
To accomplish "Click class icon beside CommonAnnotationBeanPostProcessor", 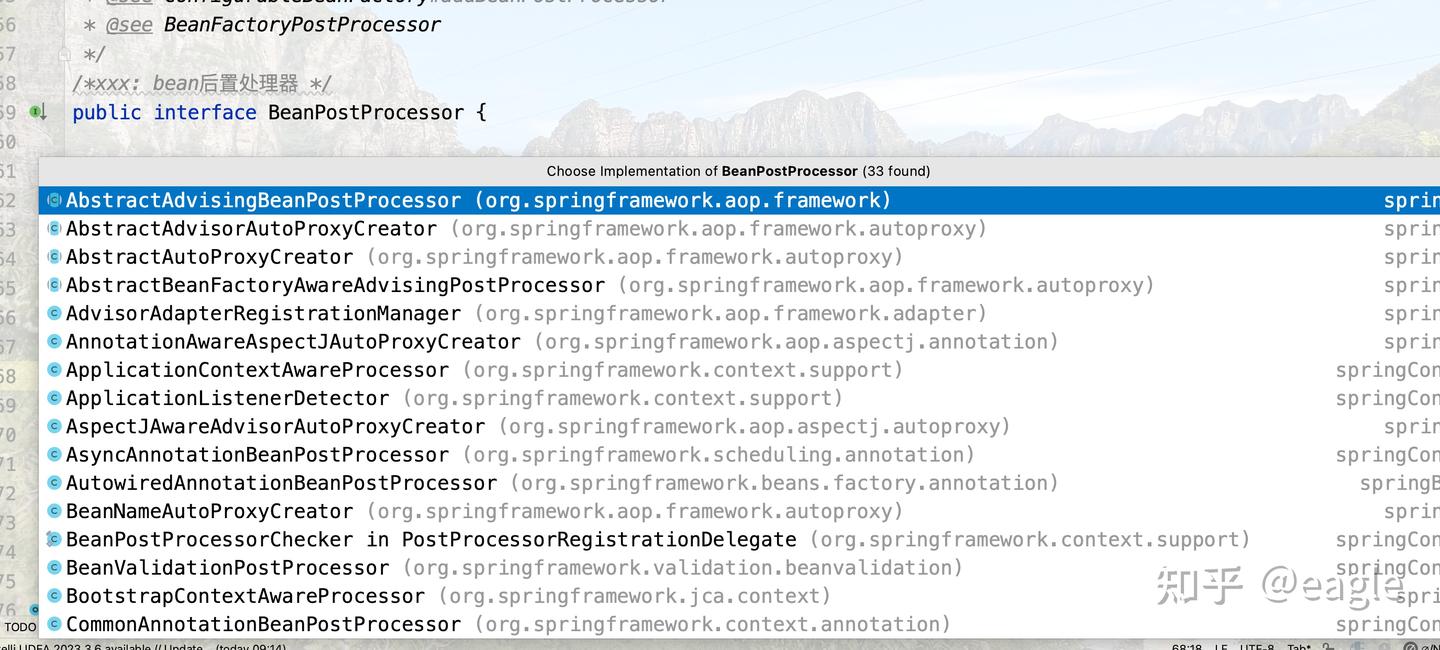I will [x=54, y=624].
